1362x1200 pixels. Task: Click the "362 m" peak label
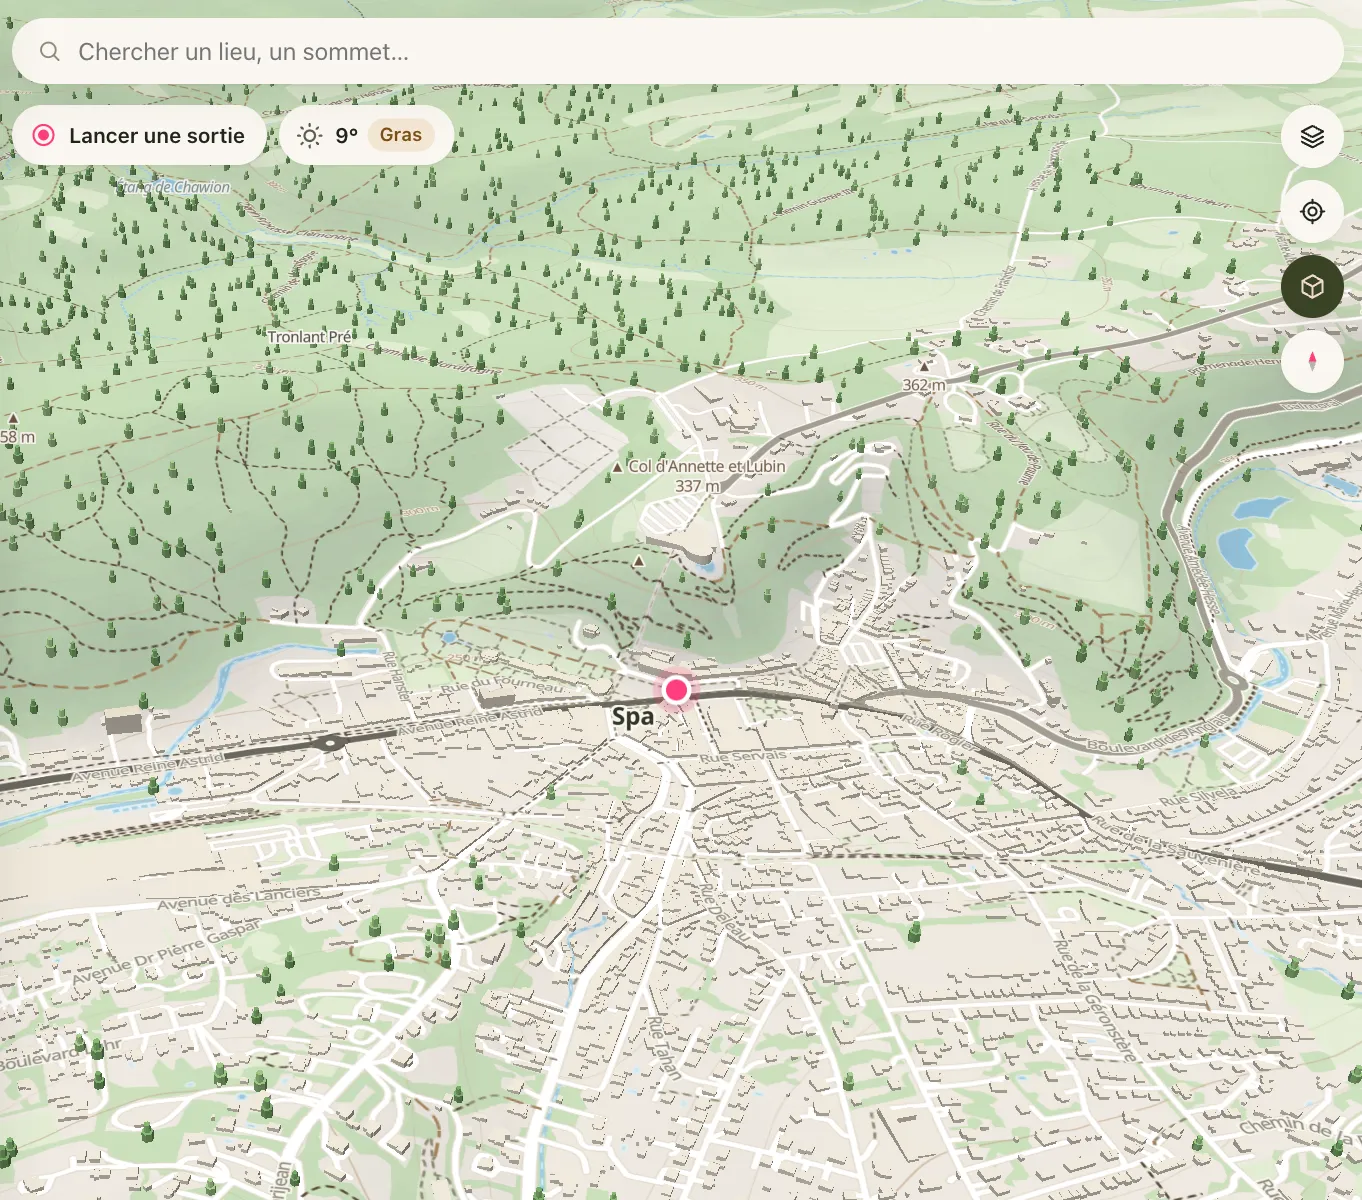tap(923, 385)
